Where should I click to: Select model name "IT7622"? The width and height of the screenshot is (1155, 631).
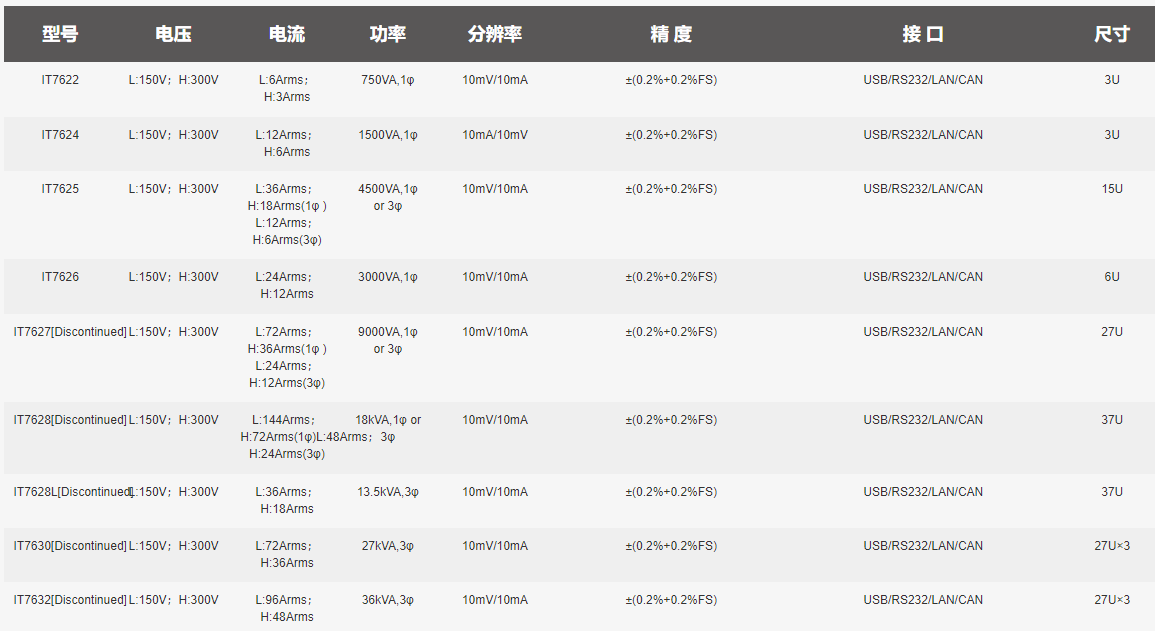60,80
